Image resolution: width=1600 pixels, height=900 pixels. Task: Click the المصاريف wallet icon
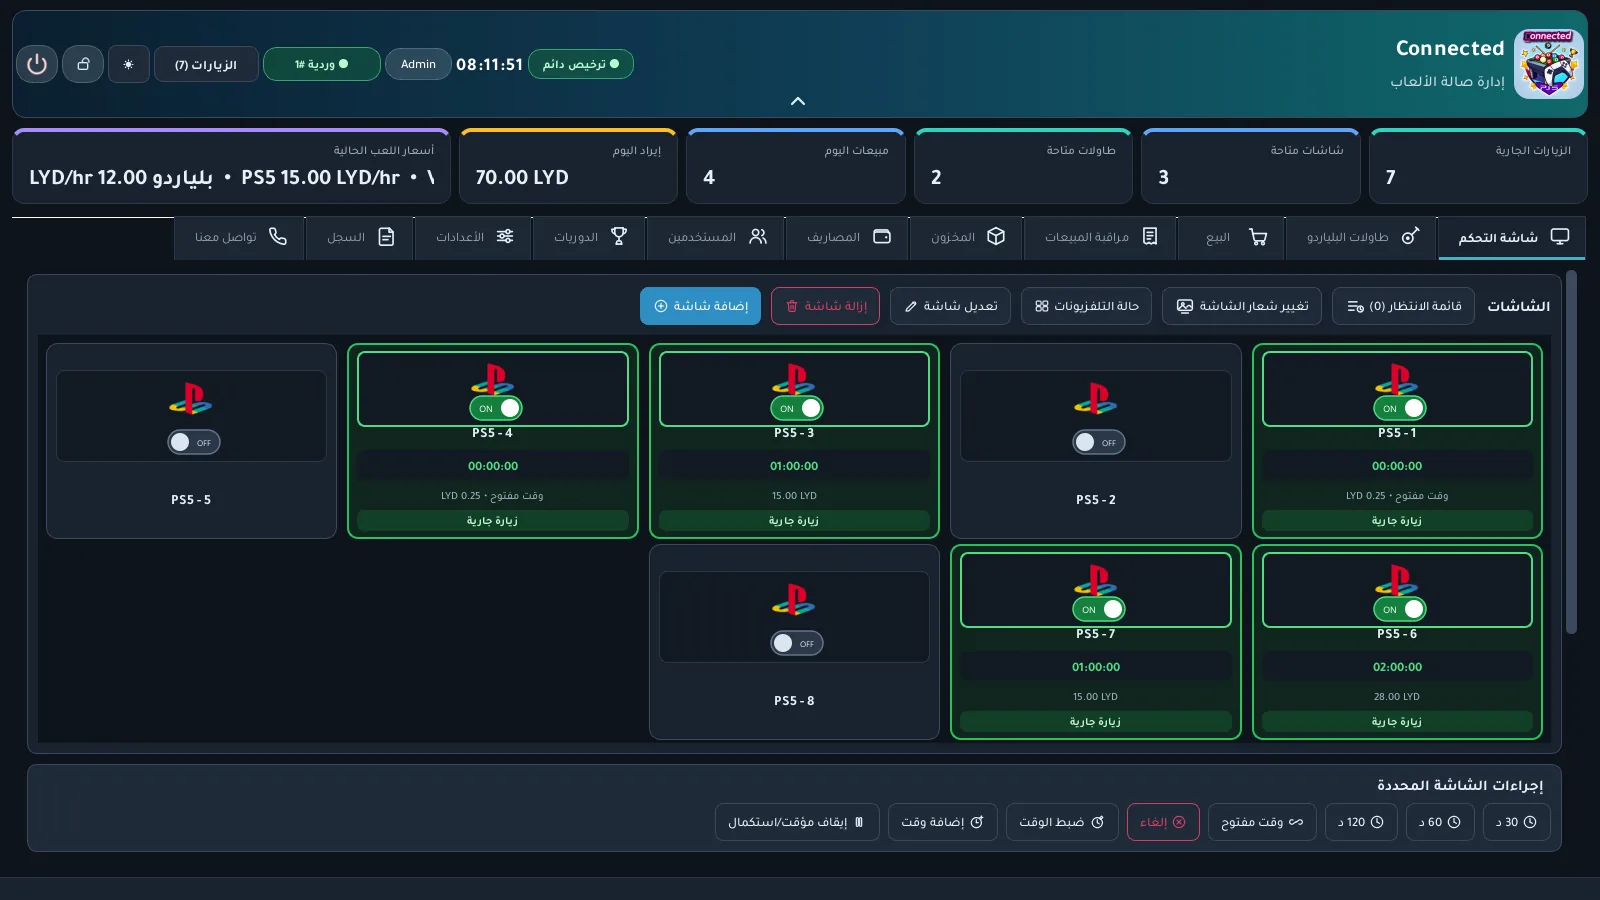(x=882, y=236)
